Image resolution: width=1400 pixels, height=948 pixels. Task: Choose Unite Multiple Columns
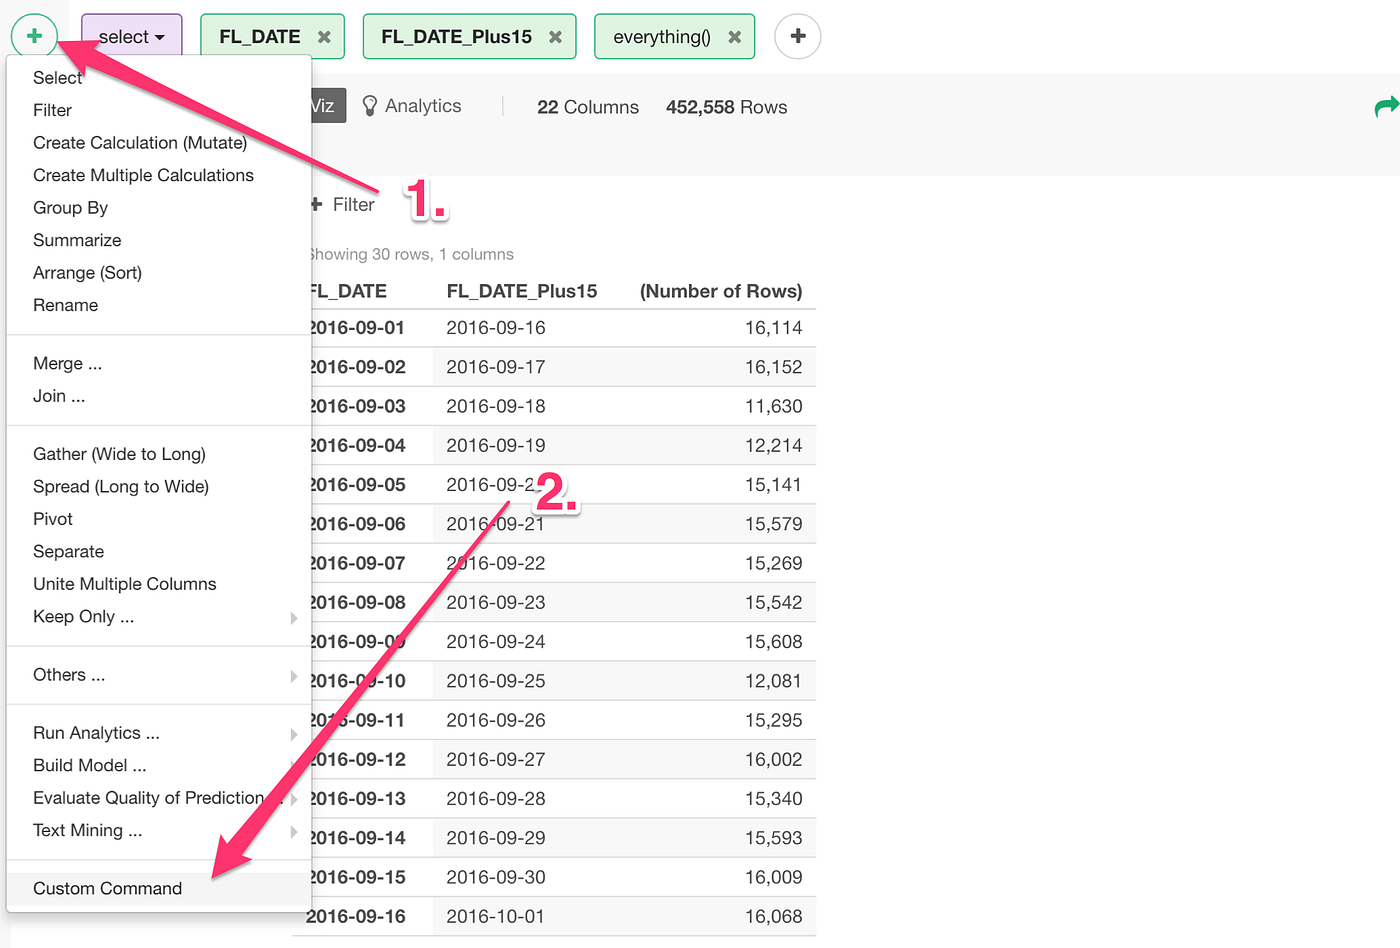124,584
